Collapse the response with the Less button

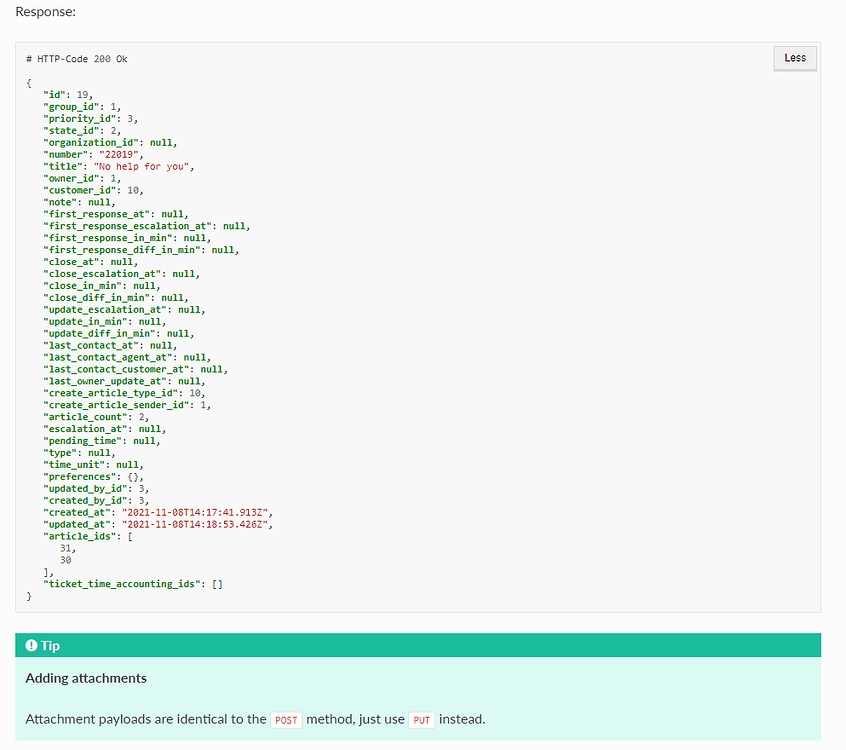pos(795,58)
